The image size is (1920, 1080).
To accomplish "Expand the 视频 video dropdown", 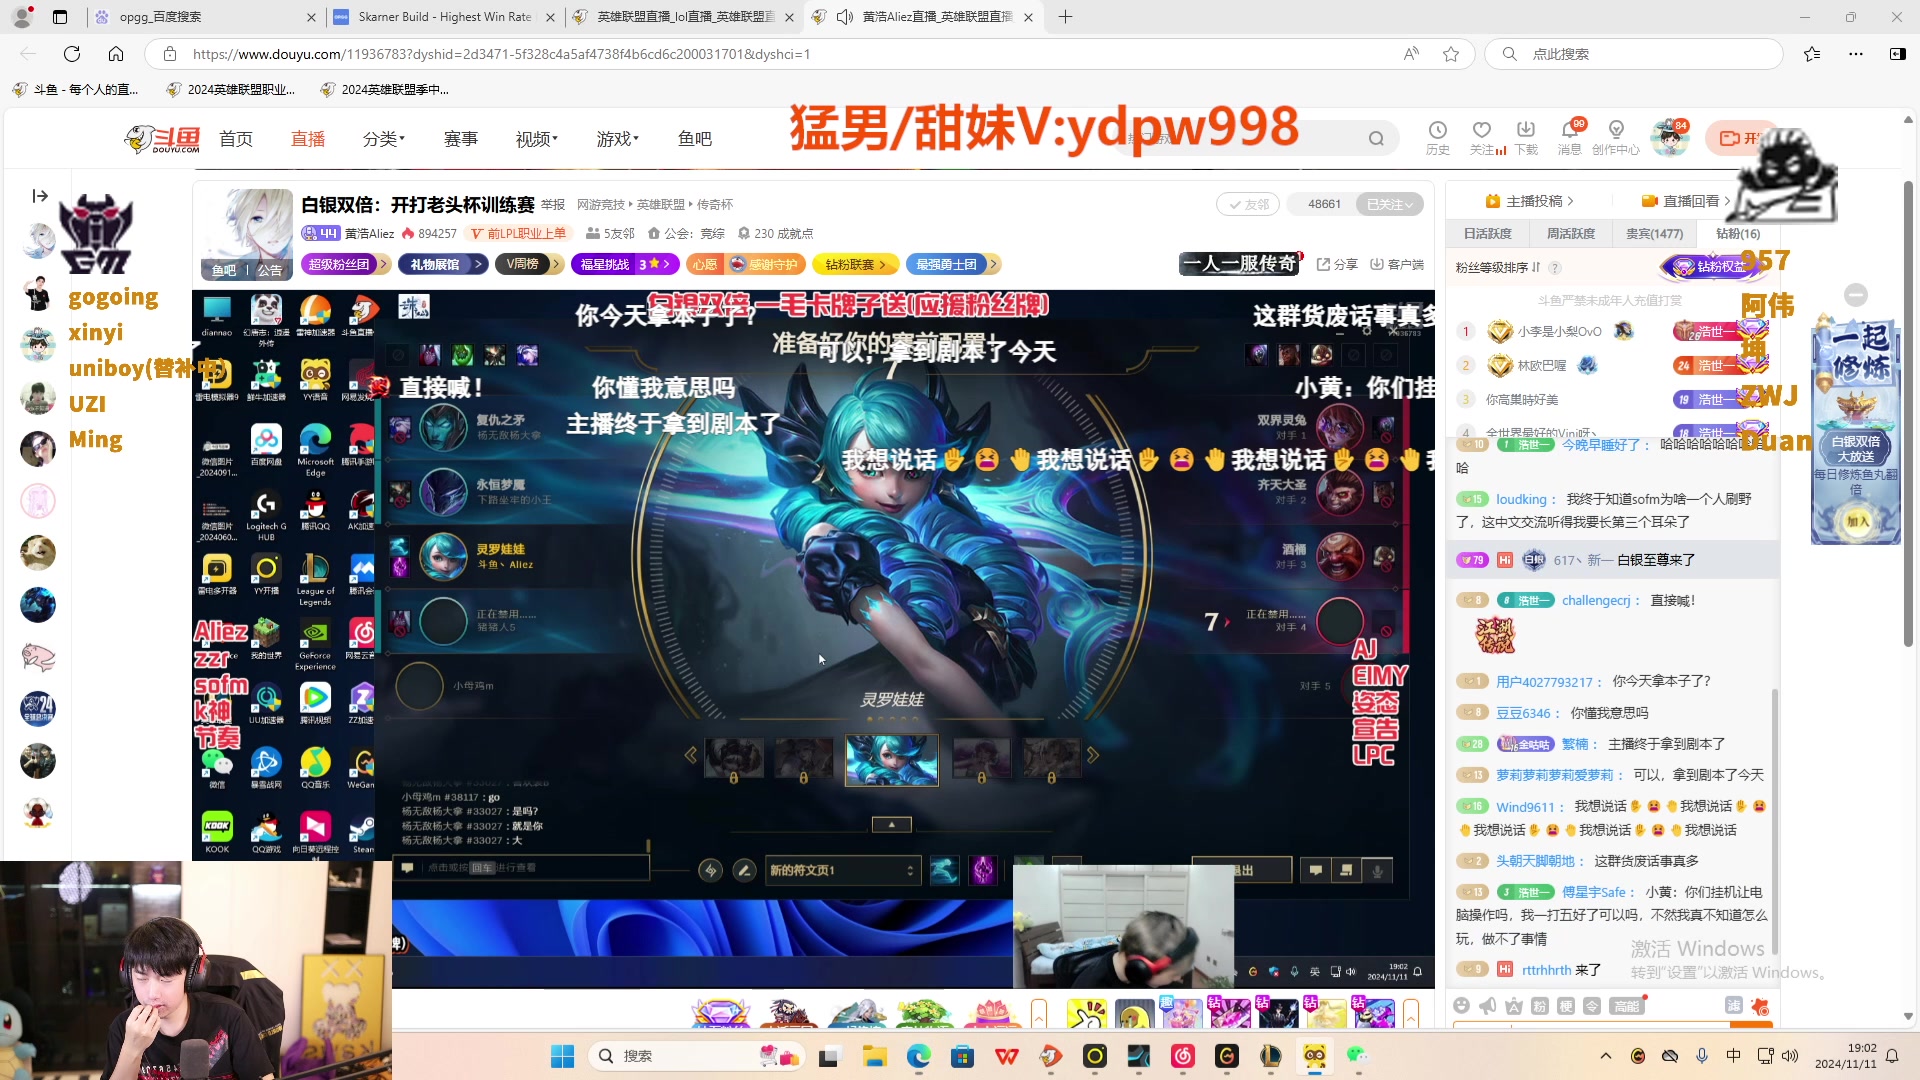I will click(x=537, y=139).
